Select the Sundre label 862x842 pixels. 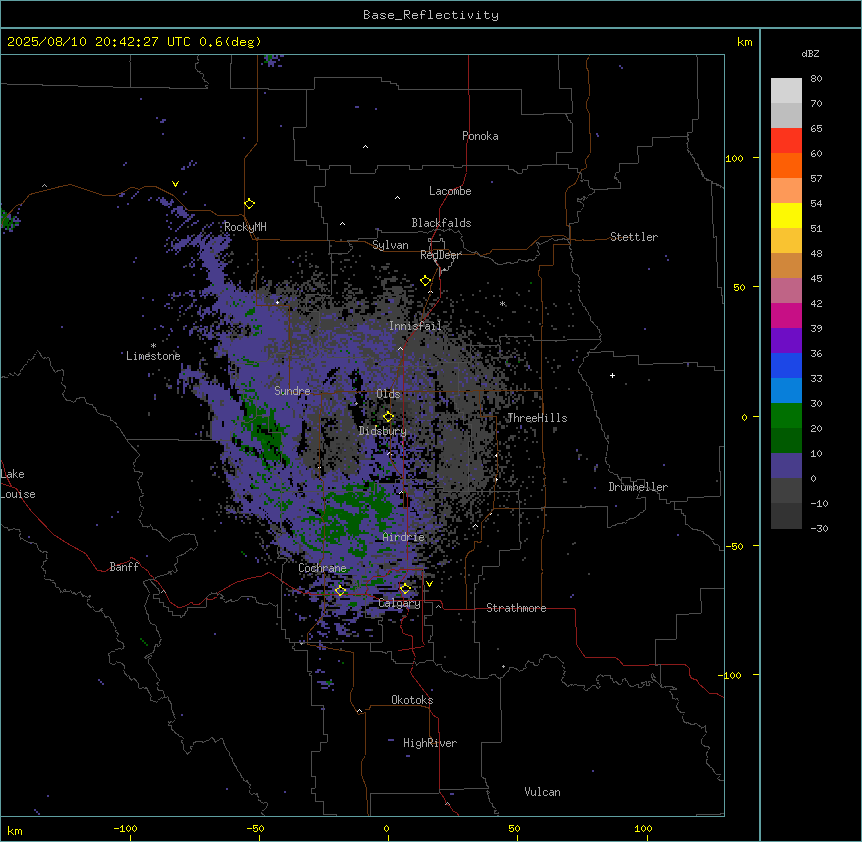[x=292, y=391]
